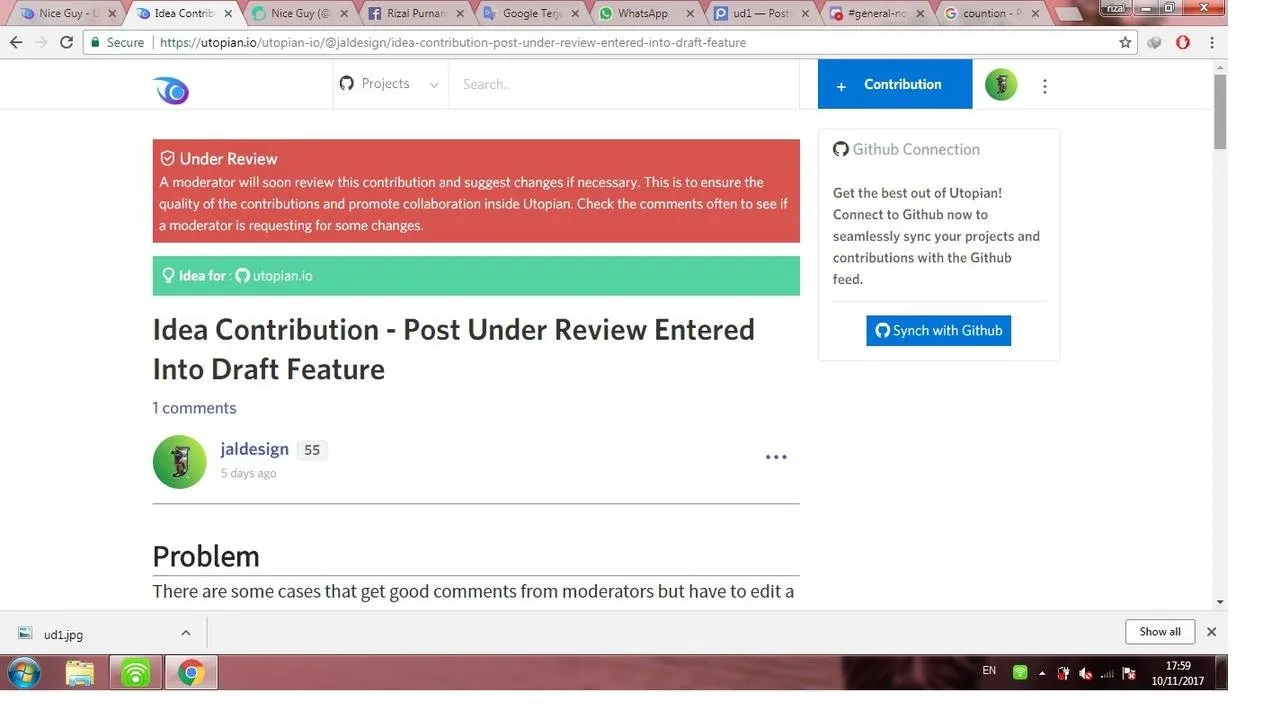
Task: Click the muted speaker volume icon
Action: pyautogui.click(x=1086, y=673)
